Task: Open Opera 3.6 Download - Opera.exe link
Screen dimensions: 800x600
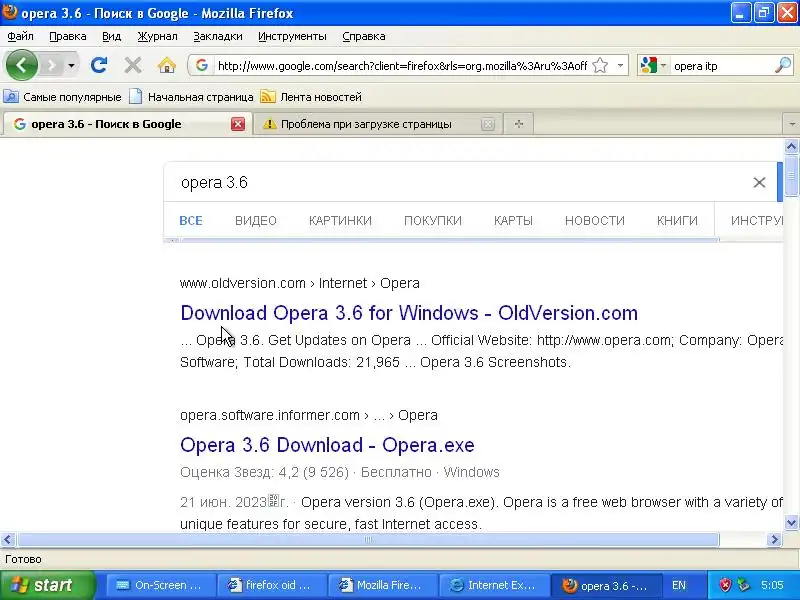Action: tap(327, 445)
